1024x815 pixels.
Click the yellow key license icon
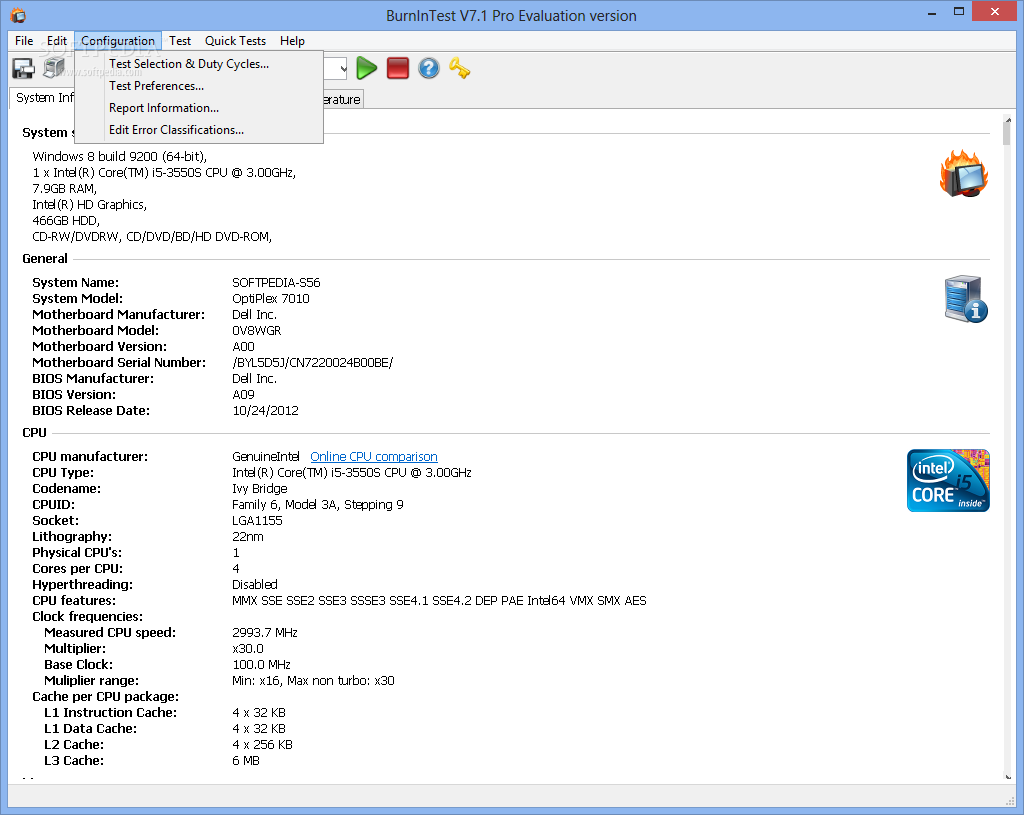pos(460,68)
